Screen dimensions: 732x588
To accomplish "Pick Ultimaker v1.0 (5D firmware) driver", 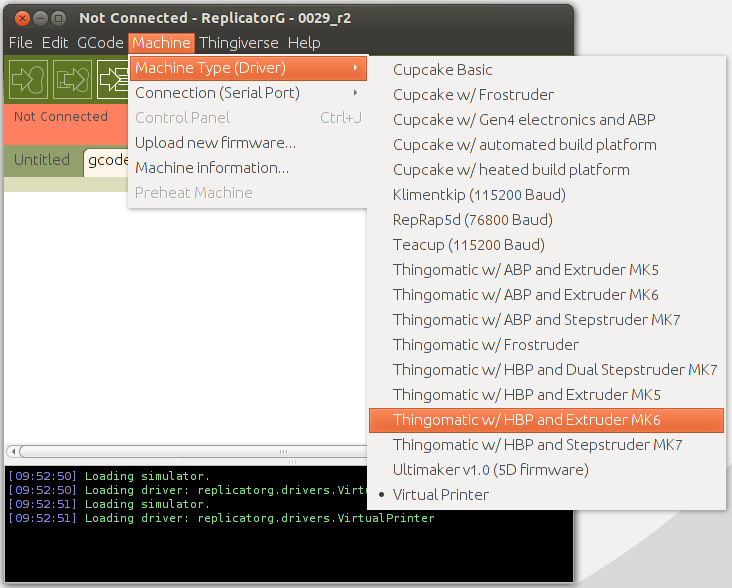I will [x=490, y=469].
